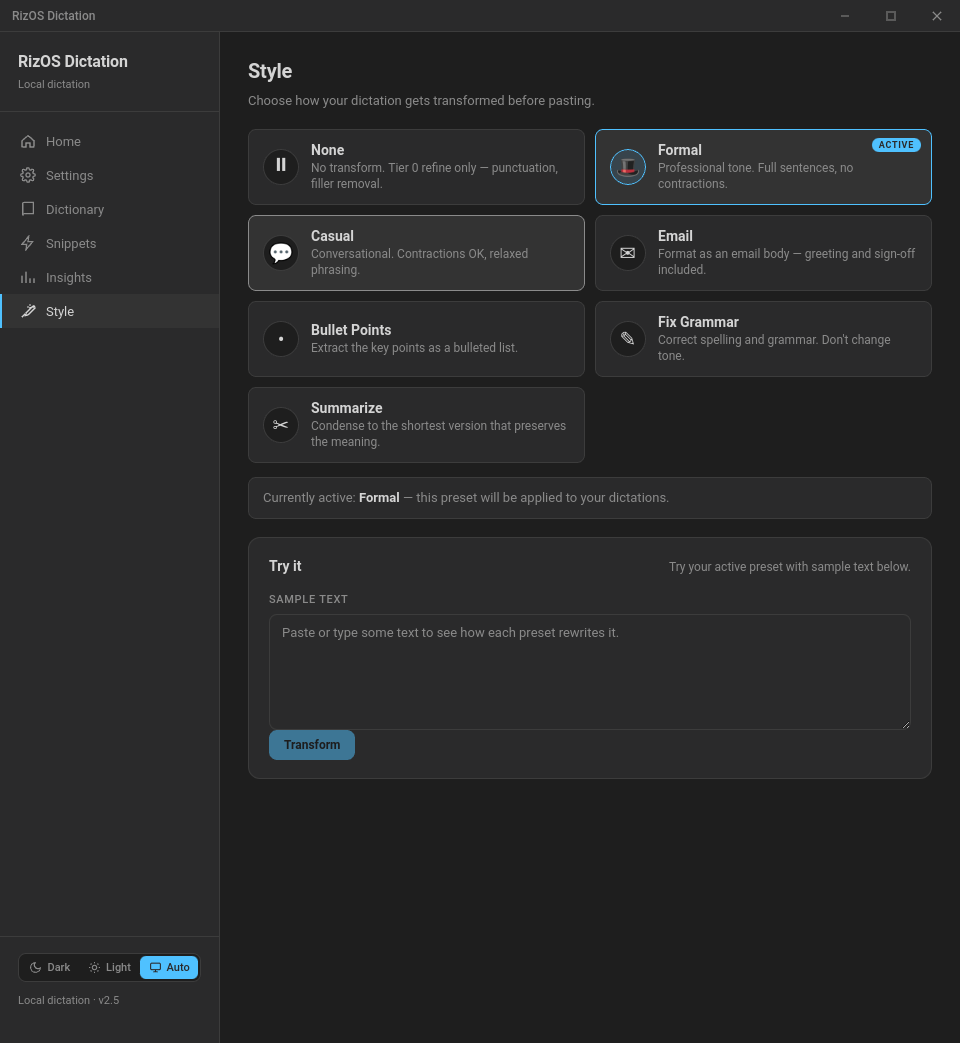This screenshot has width=960, height=1043.
Task: Click the 'Currently active: Formal' status banner
Action: point(589,498)
